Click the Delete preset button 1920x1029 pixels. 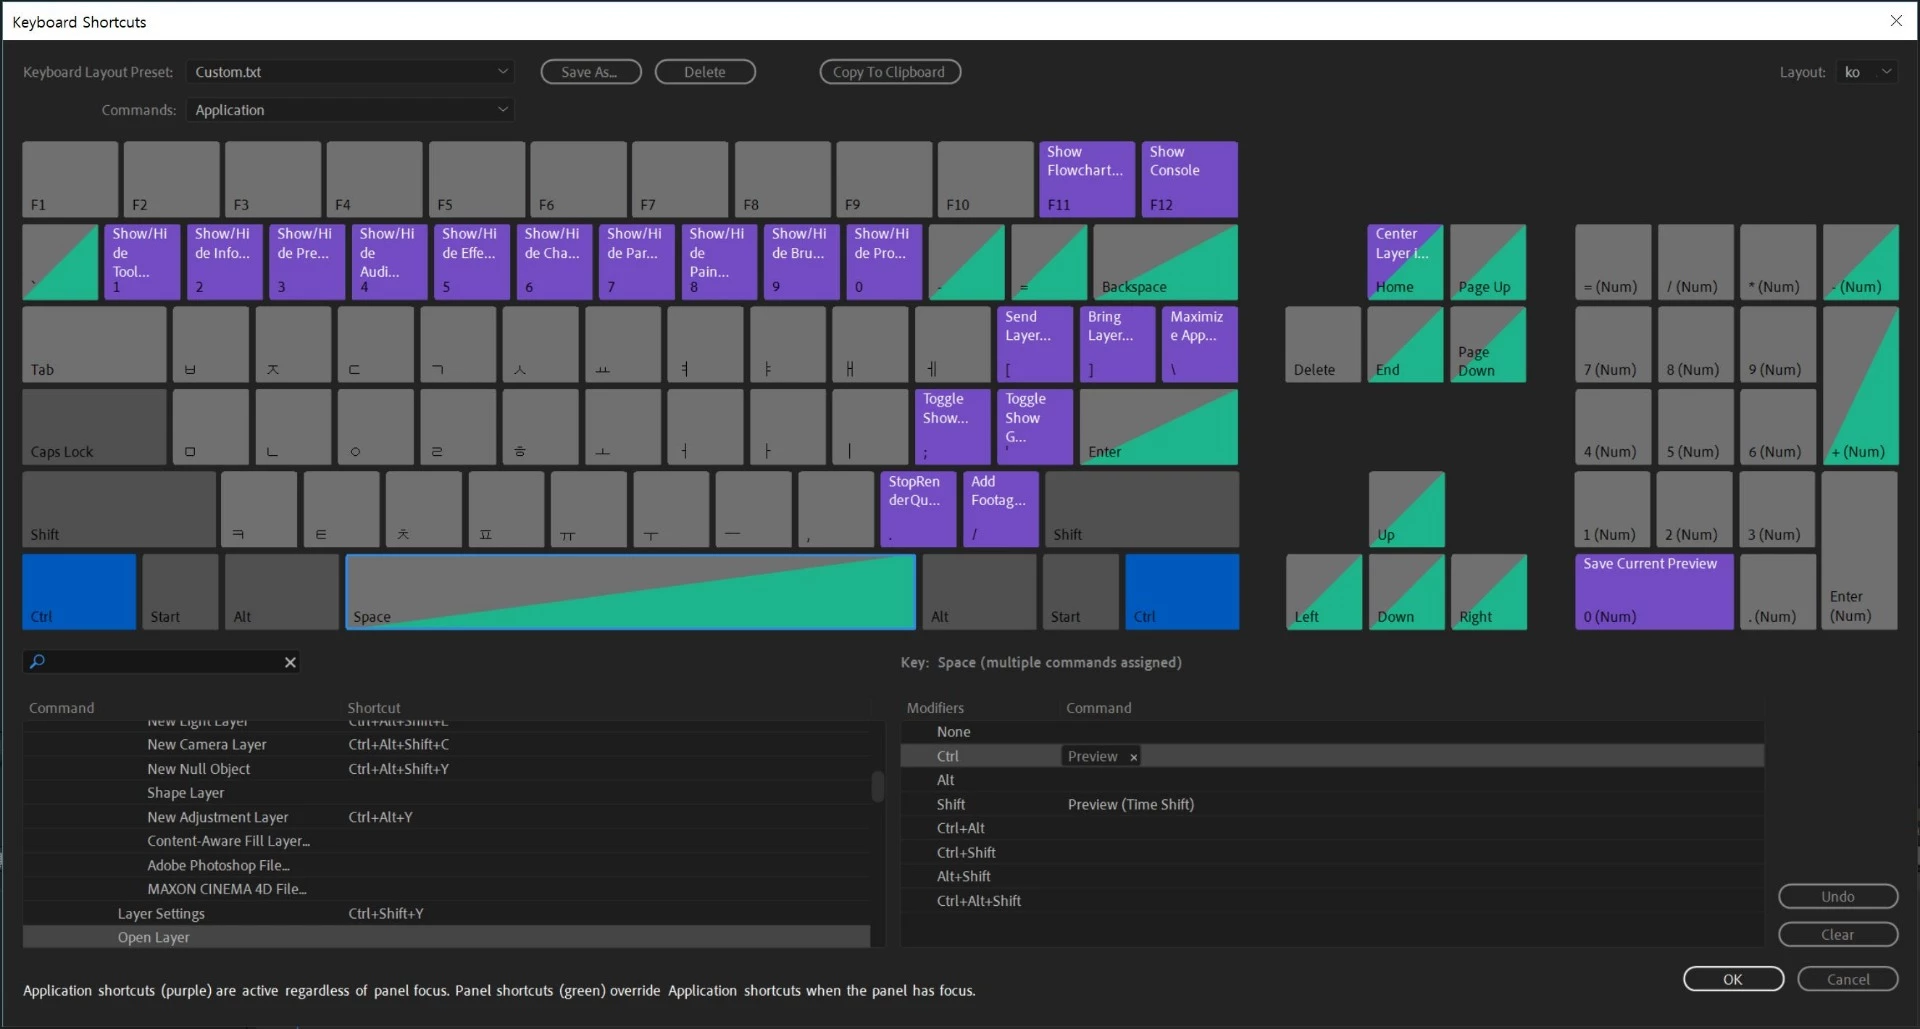[705, 72]
